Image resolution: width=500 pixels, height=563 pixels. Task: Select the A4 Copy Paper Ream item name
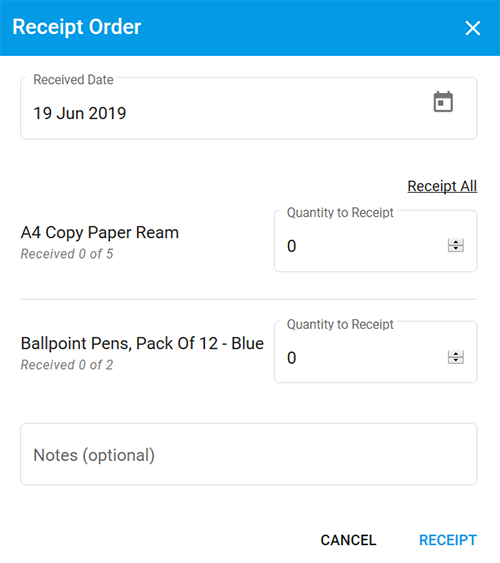point(100,233)
